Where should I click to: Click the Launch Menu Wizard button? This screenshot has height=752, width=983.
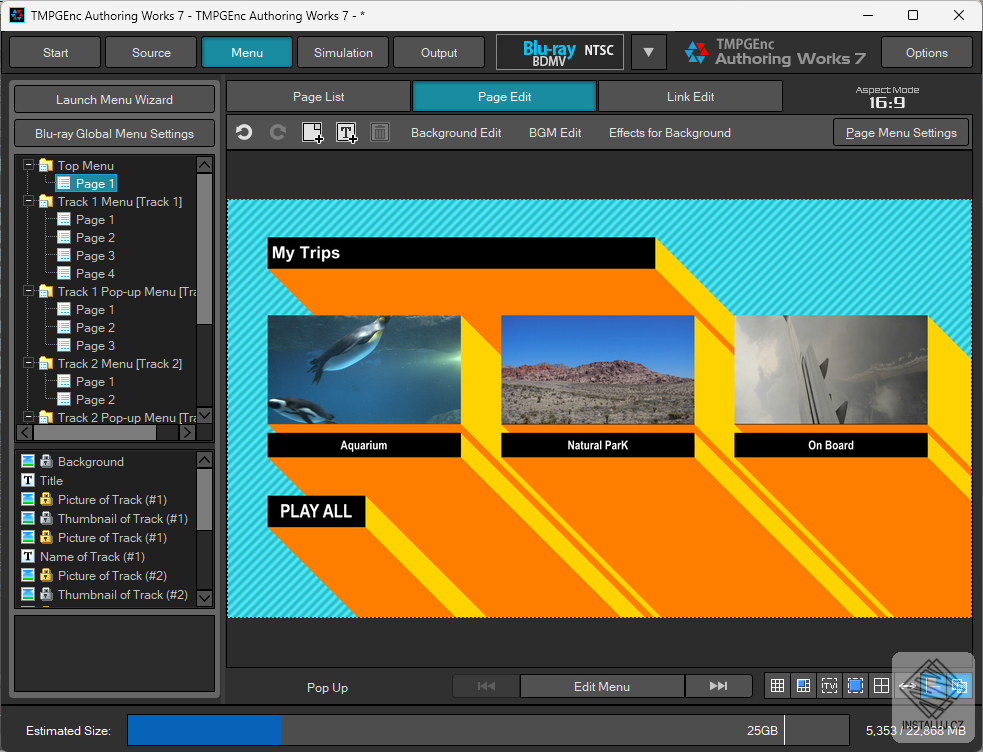point(114,100)
